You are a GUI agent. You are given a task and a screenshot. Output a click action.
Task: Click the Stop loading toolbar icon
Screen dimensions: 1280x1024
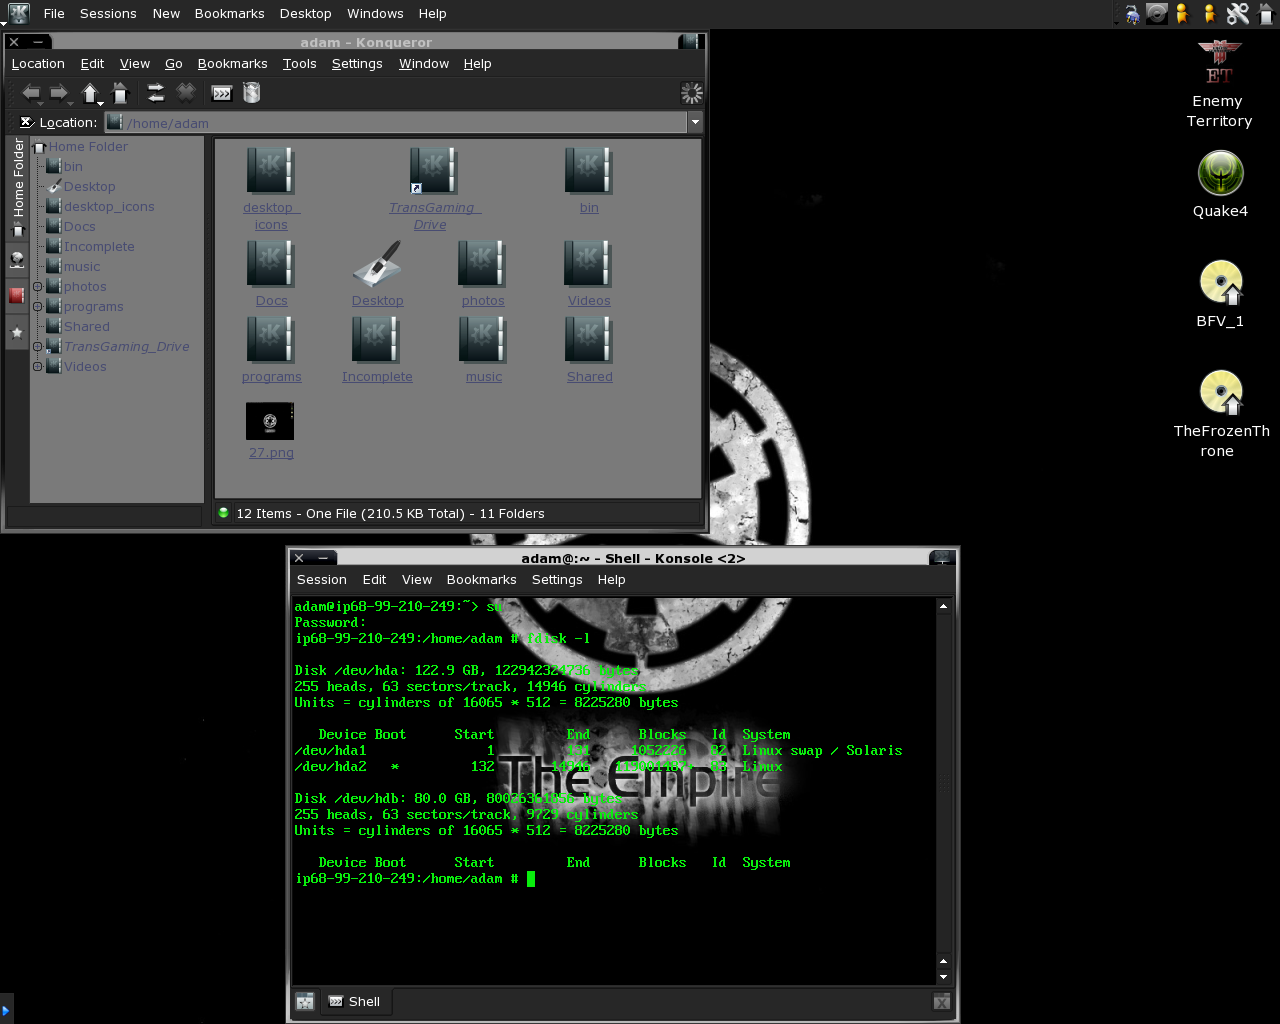pyautogui.click(x=186, y=93)
